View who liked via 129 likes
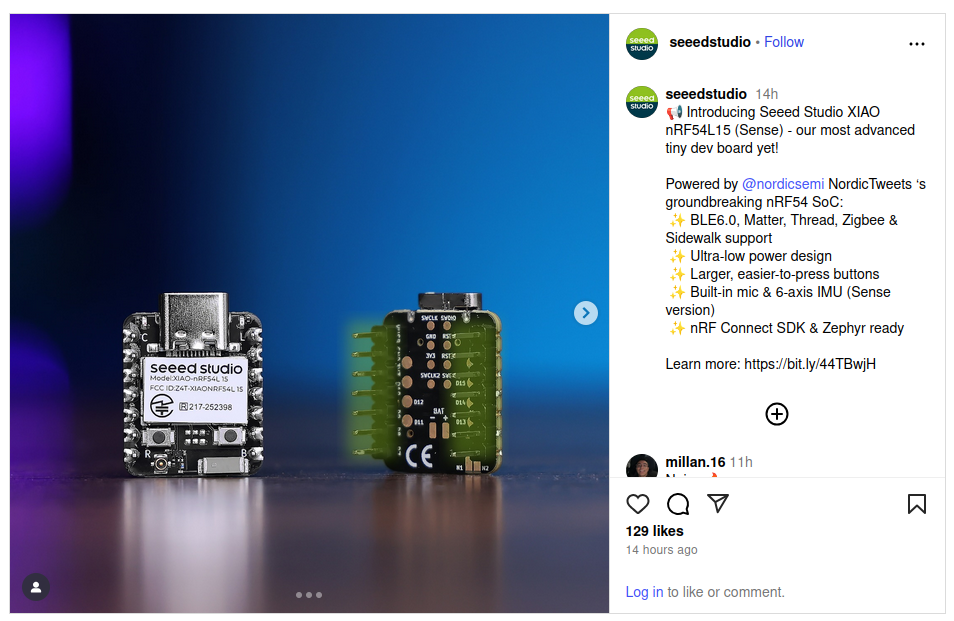This screenshot has height=621, width=954. coord(654,531)
